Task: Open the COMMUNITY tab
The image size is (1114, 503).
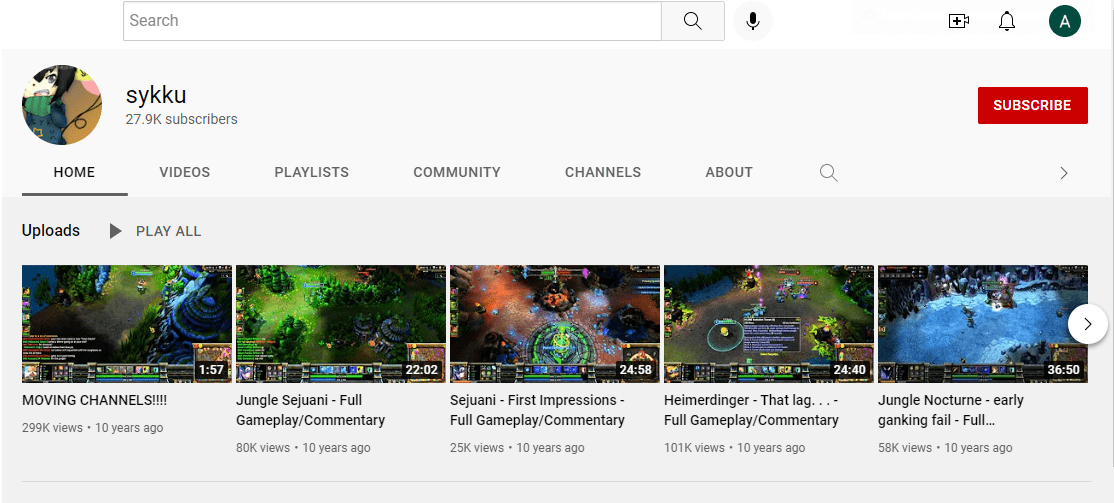Action: pyautogui.click(x=457, y=172)
